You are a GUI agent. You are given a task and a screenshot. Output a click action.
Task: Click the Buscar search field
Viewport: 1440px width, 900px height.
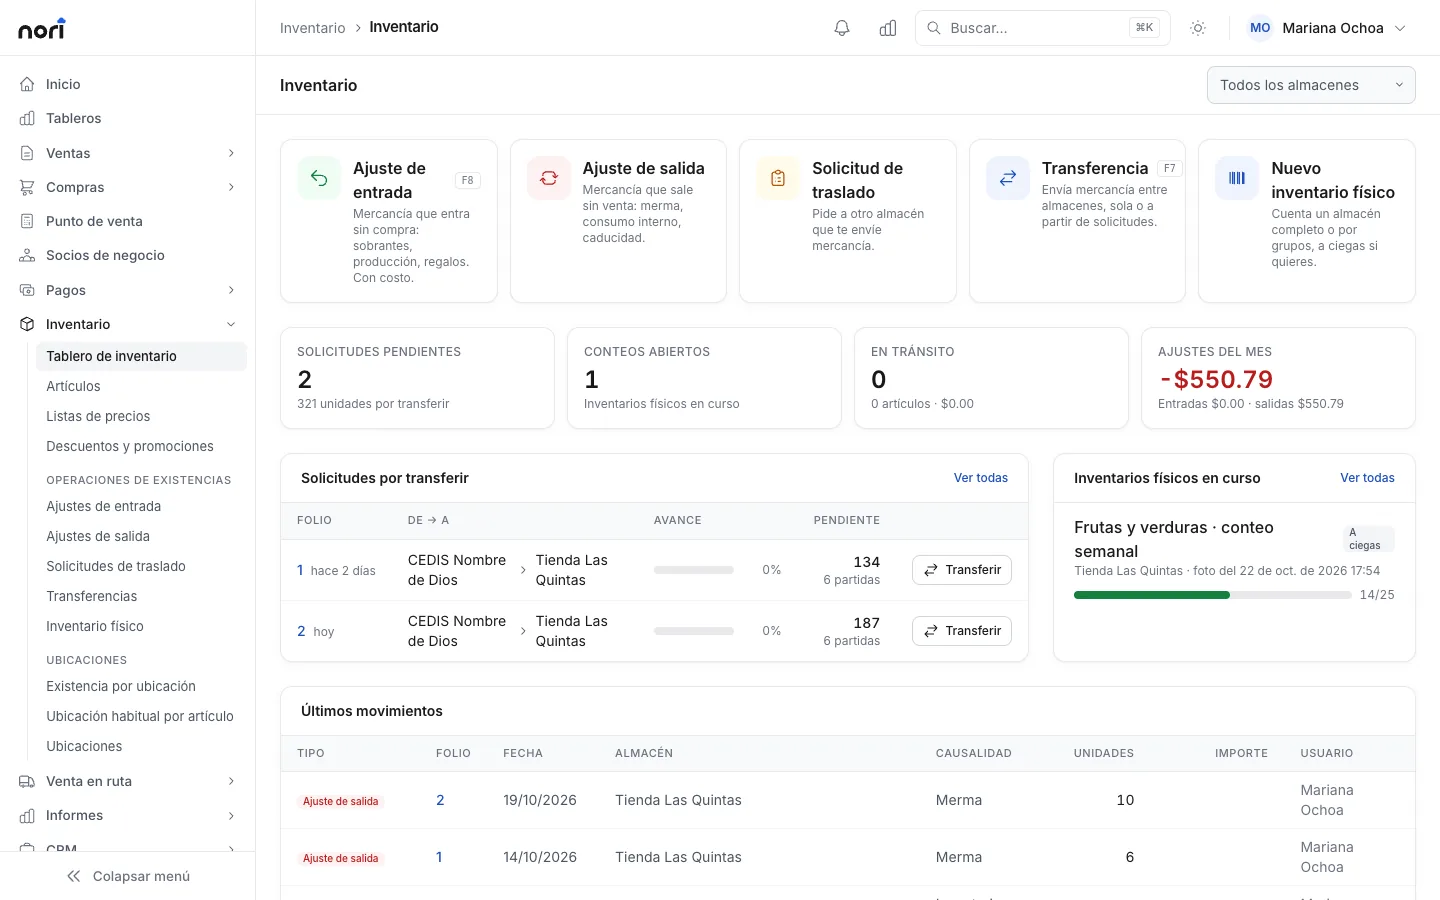(1043, 28)
